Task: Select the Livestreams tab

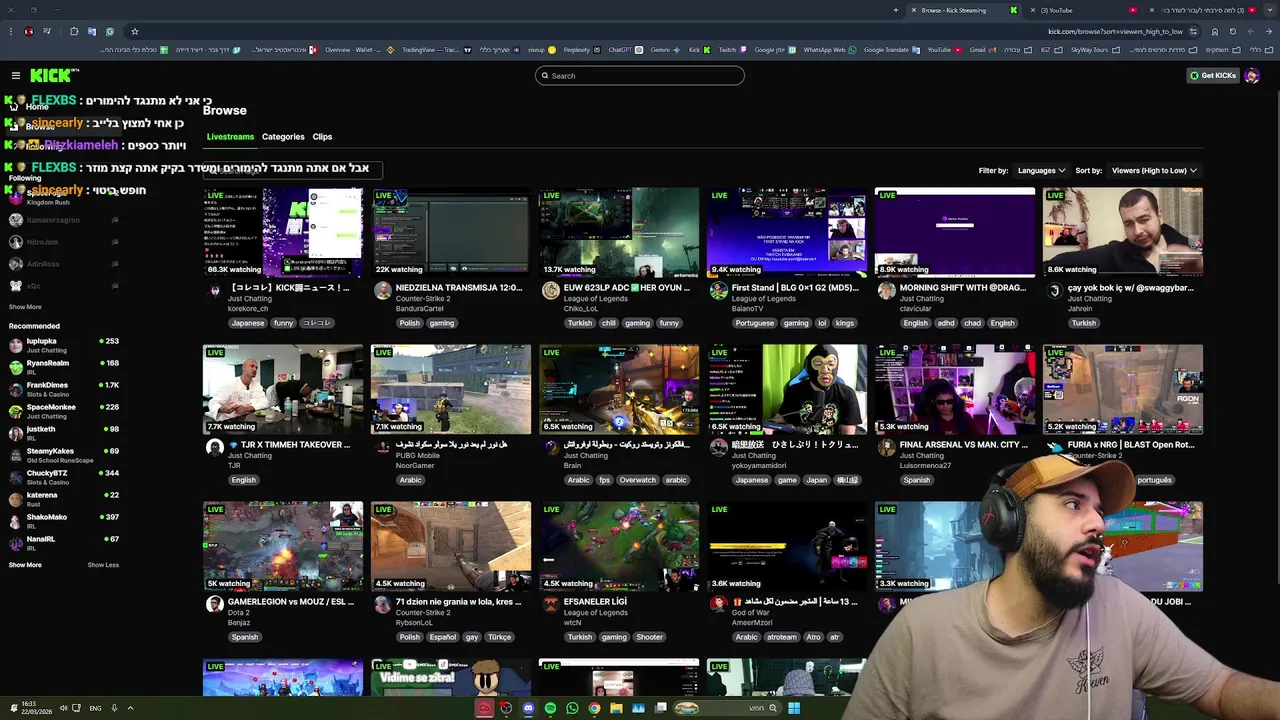Action: pos(230,137)
